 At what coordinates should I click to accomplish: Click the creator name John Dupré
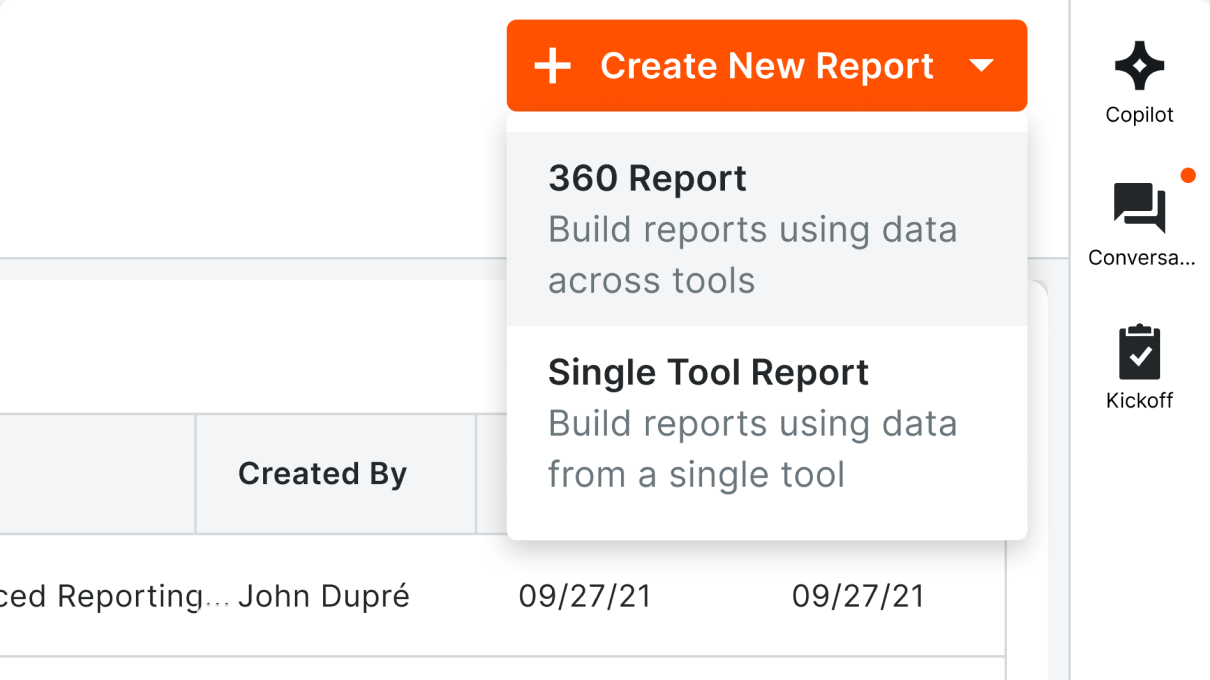point(323,595)
